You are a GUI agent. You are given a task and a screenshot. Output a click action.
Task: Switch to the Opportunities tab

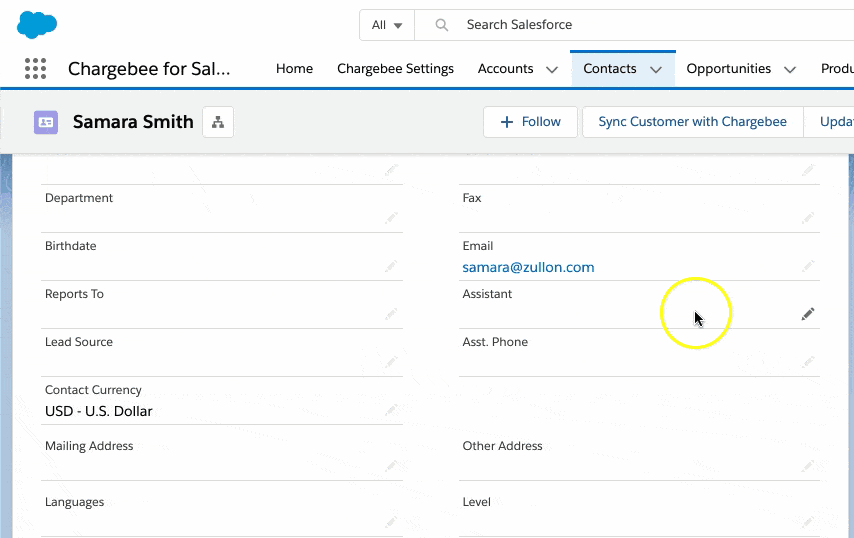coord(728,69)
